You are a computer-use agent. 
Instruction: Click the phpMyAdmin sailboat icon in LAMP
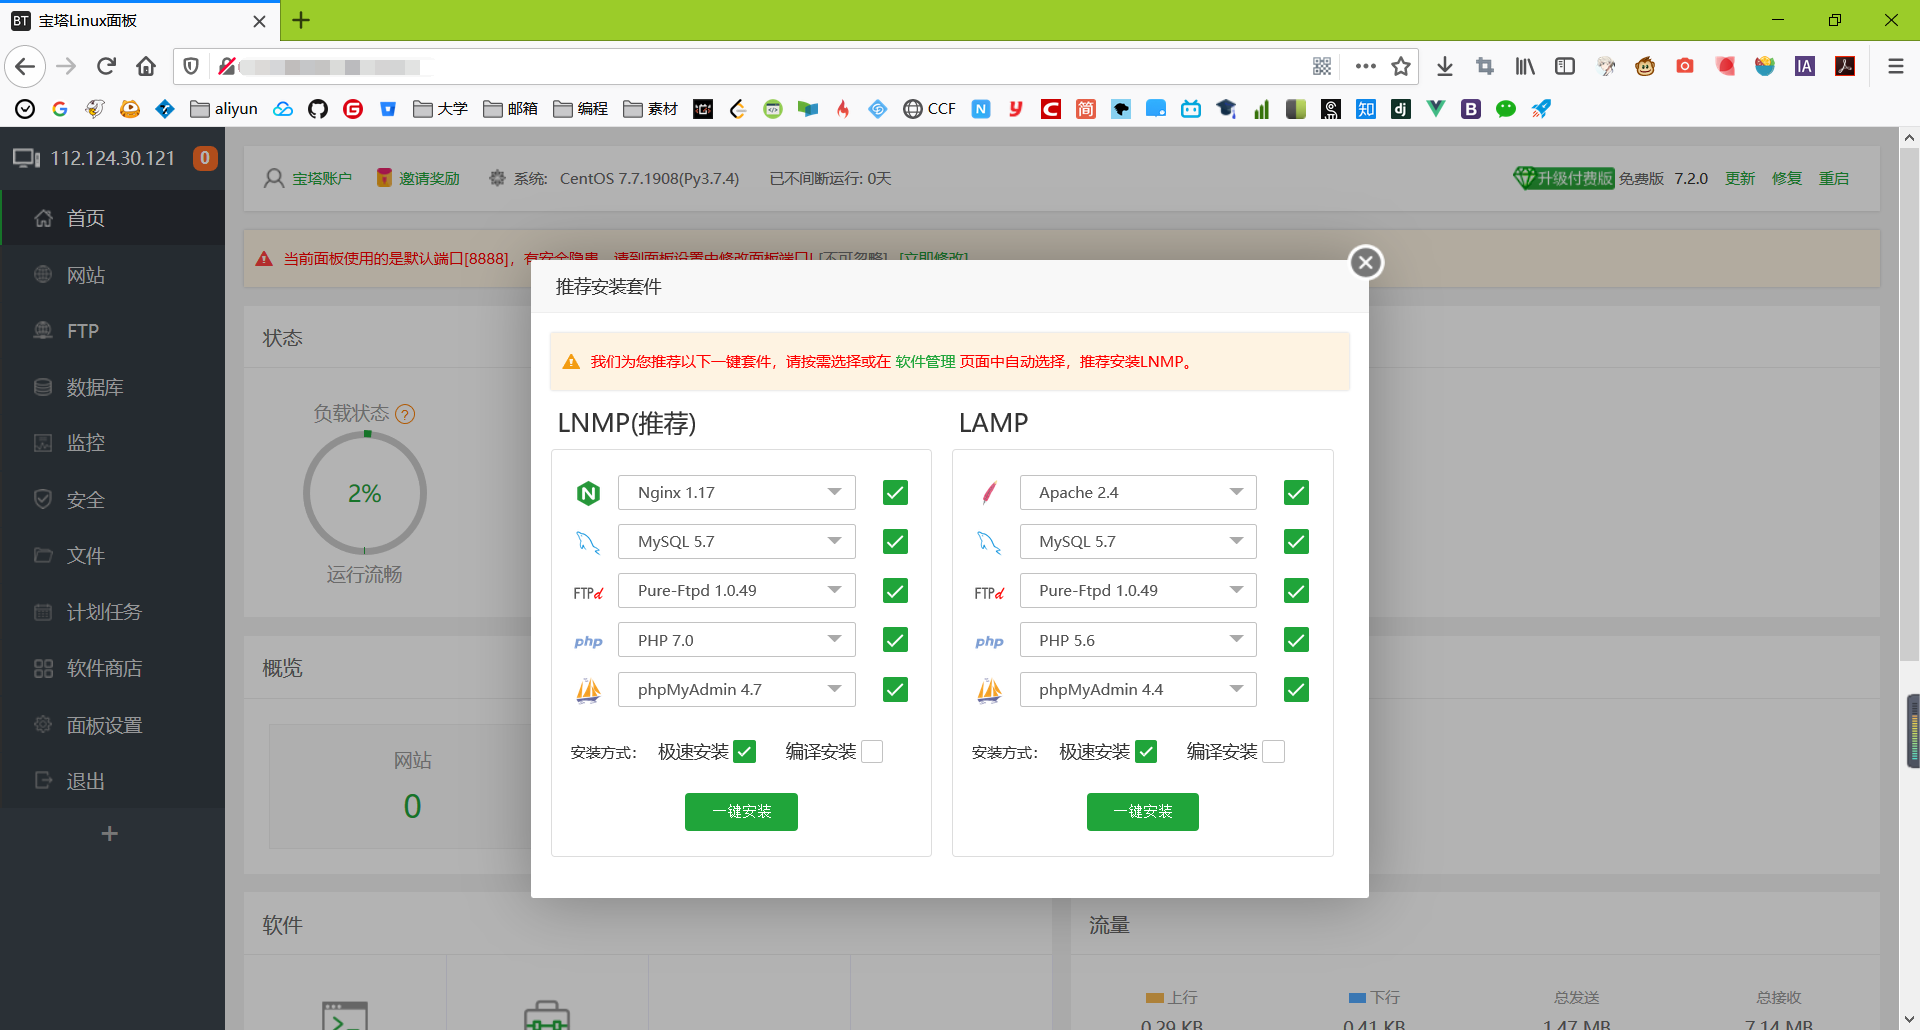(989, 690)
